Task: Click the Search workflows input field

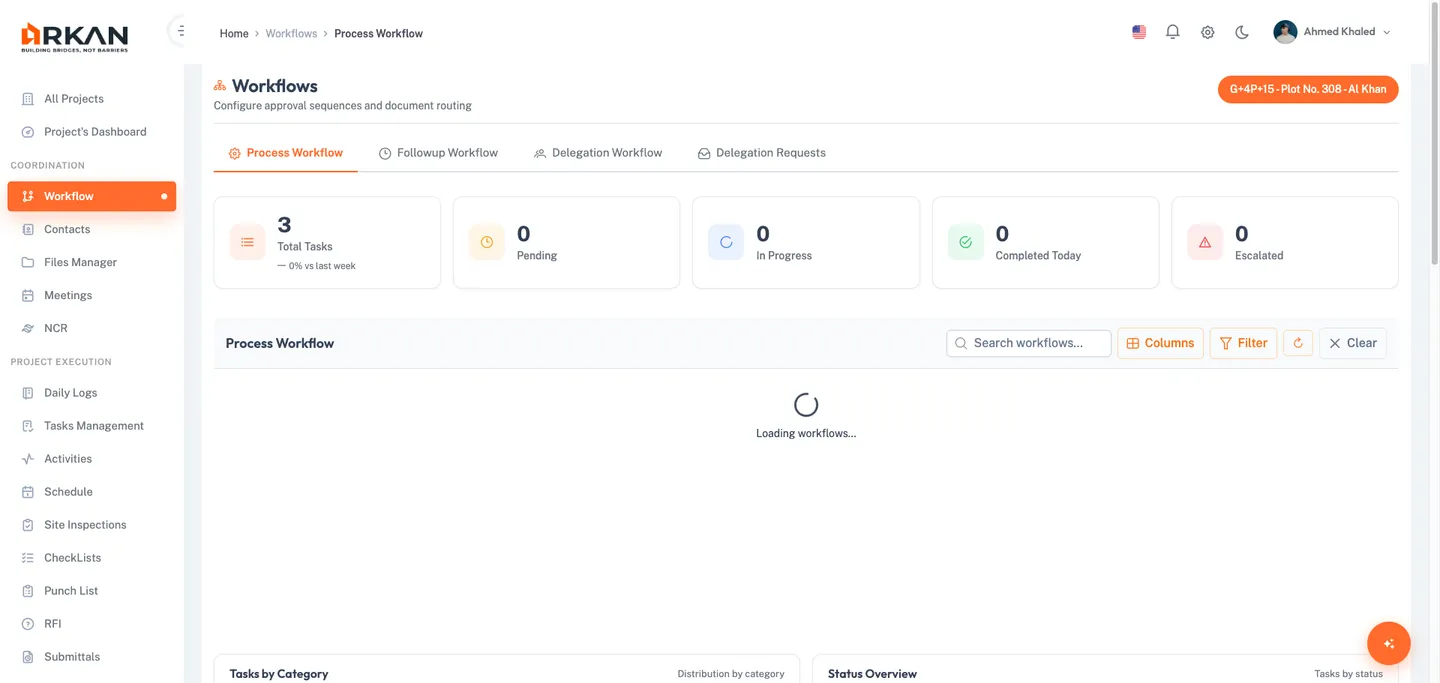Action: point(1028,343)
